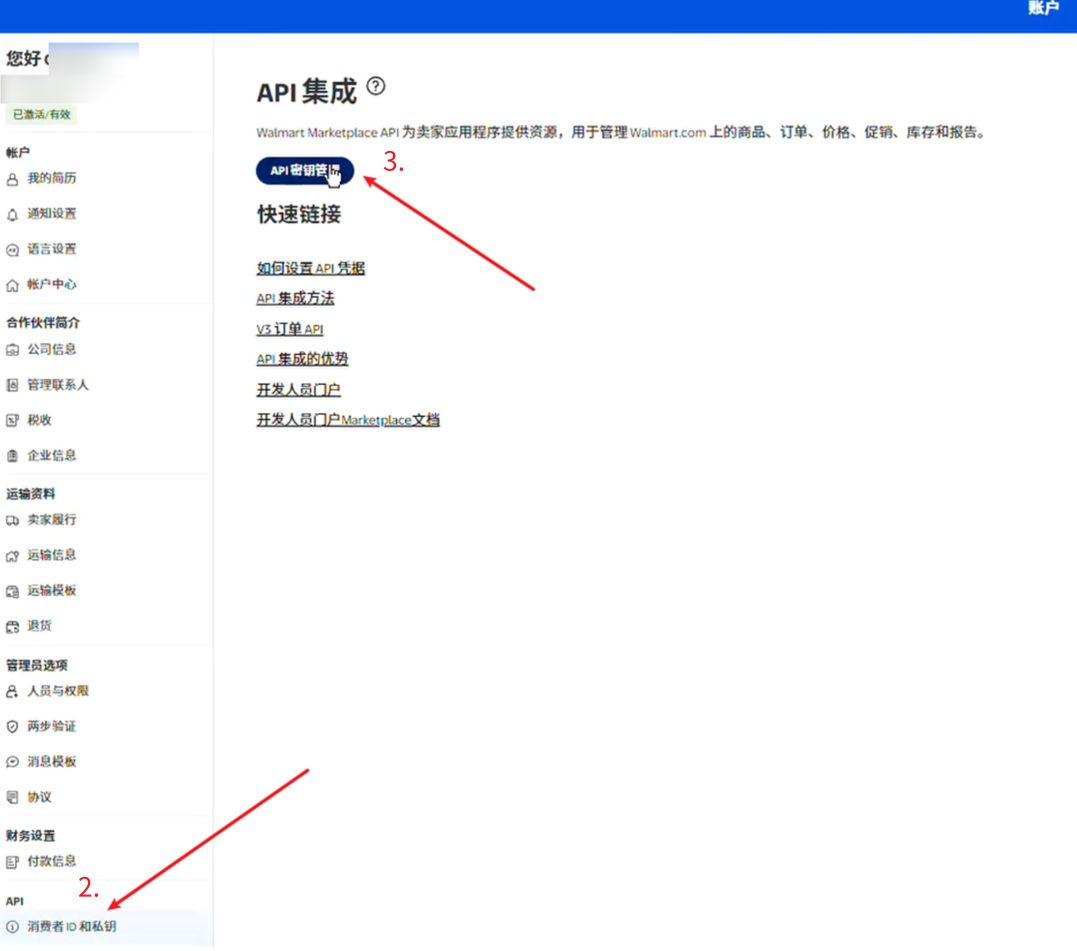Open 付款信息 under 财务设置
This screenshot has width=1077, height=951.
pos(52,861)
